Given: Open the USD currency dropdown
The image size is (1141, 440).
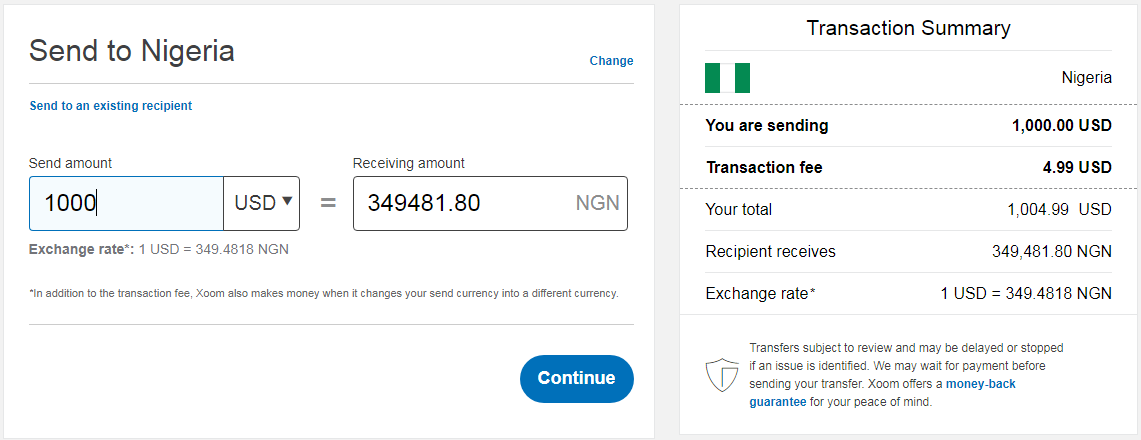Looking at the screenshot, I should (x=262, y=203).
